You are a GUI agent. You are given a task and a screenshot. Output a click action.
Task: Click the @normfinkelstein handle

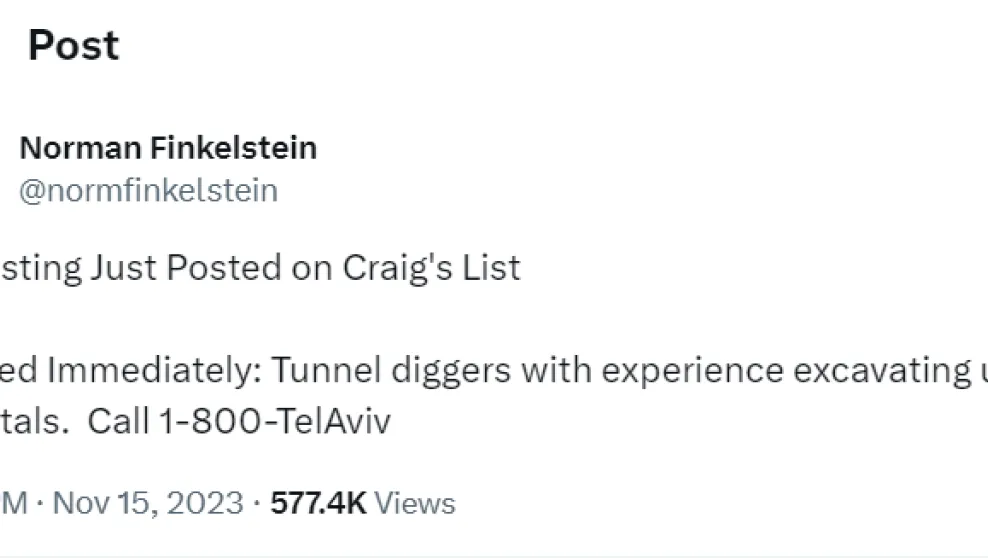point(148,190)
